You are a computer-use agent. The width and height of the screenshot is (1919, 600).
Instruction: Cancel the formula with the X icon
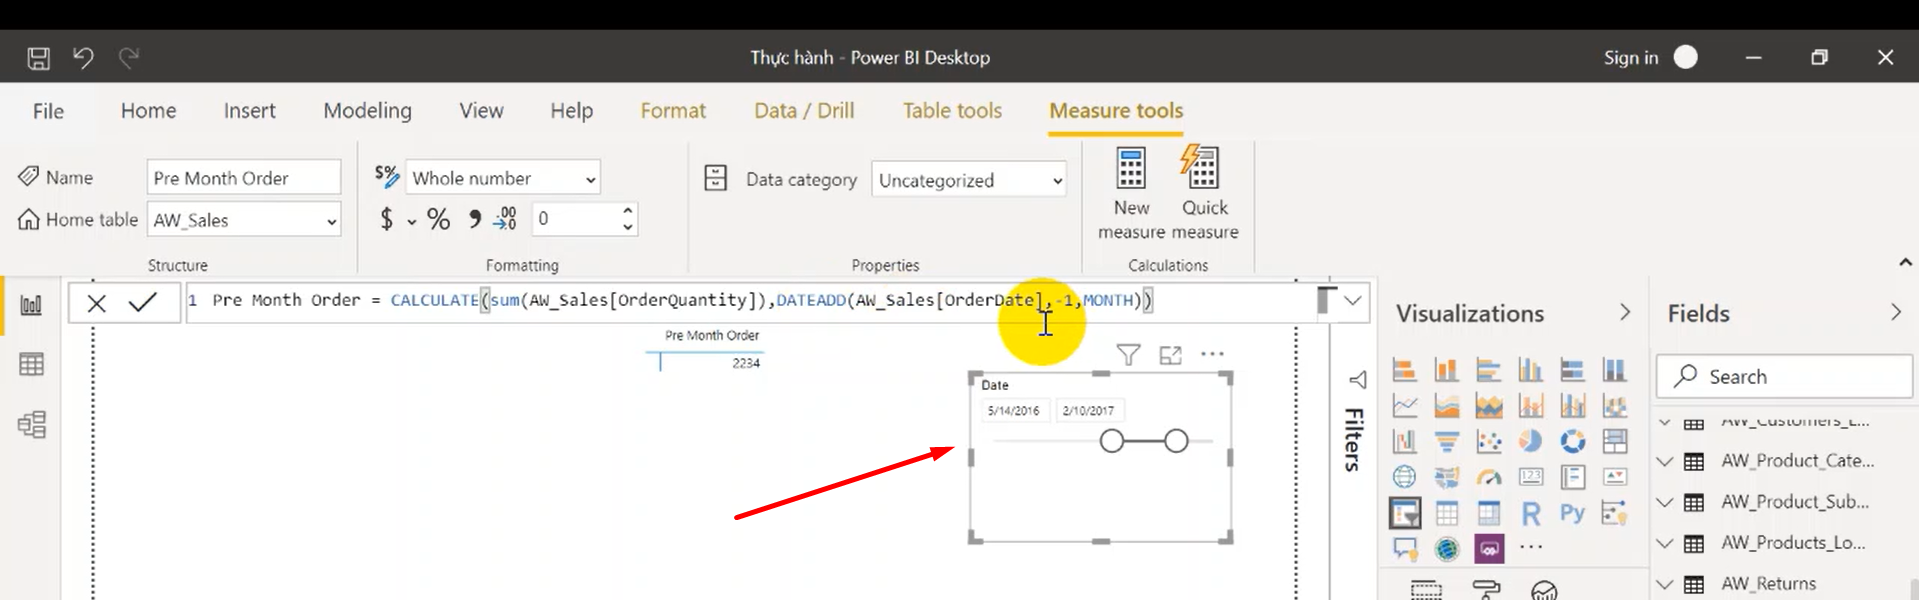click(x=97, y=303)
